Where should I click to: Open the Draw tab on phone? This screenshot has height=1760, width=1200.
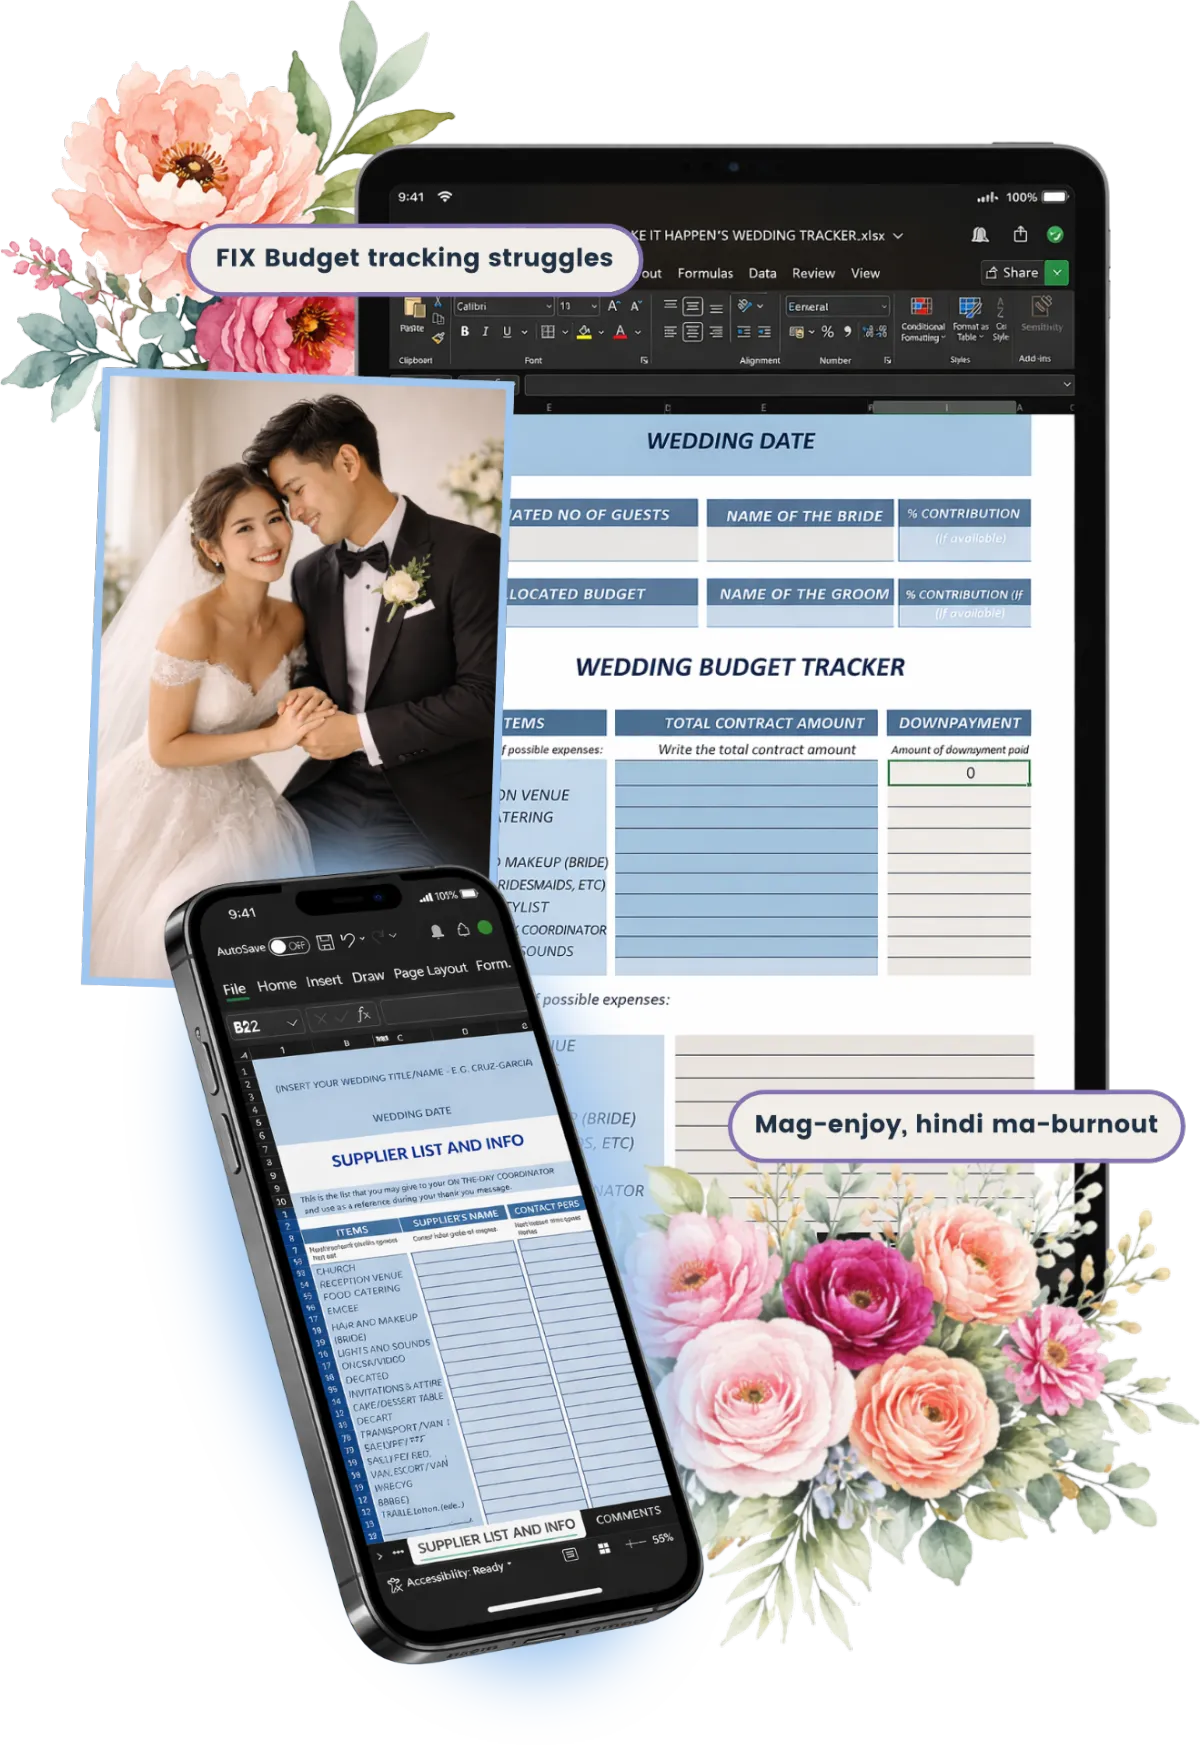tap(368, 976)
